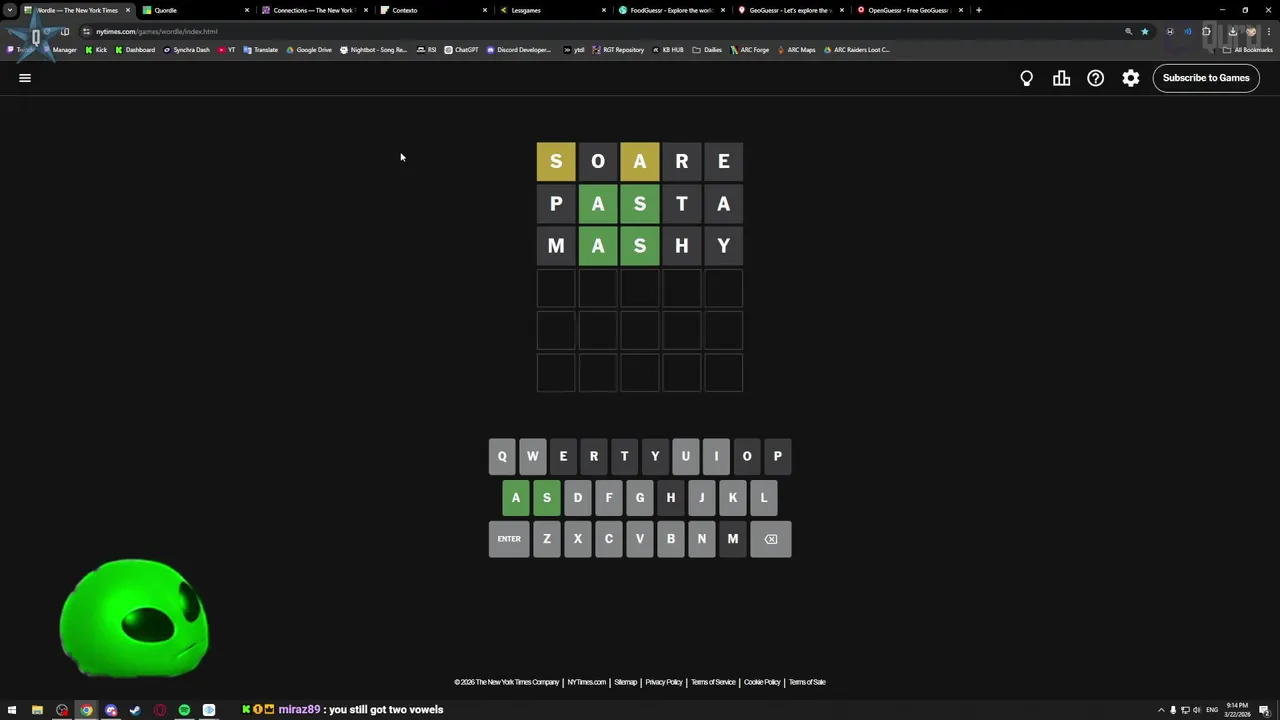Open the settings gear icon
This screenshot has height=720, width=1280.
(x=1131, y=78)
